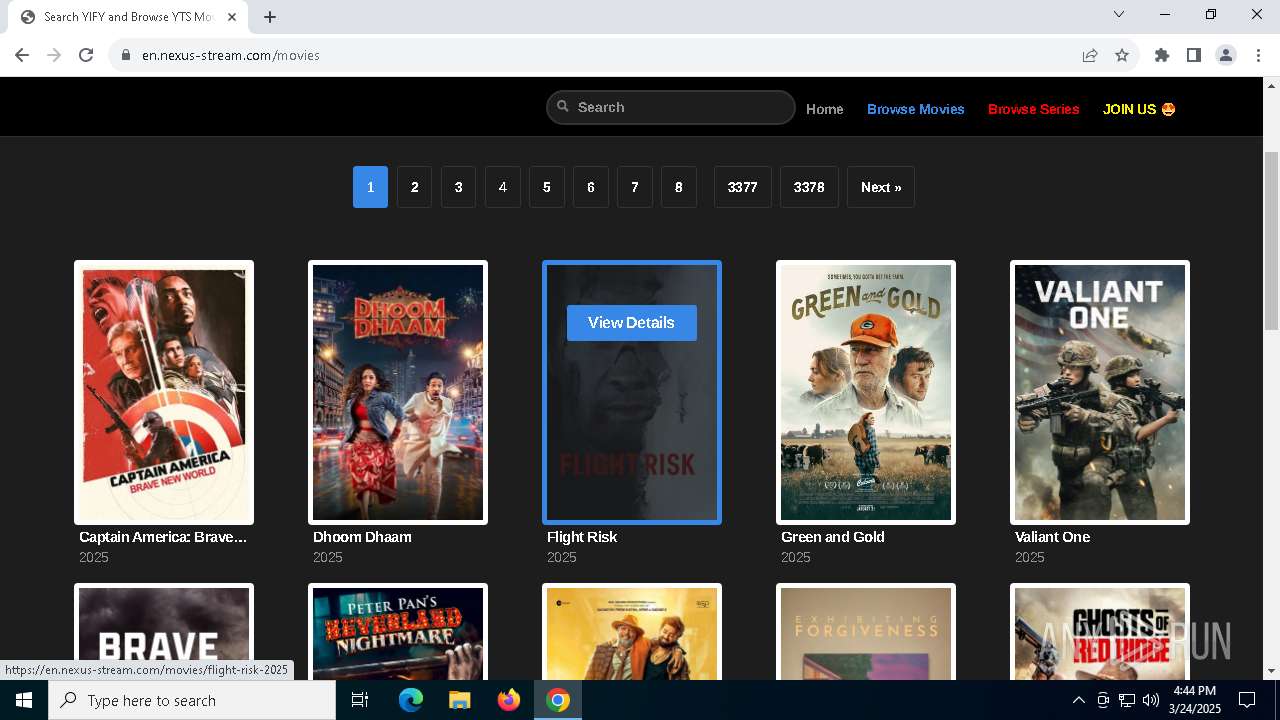Viewport: 1280px width, 720px height.
Task: Open Browse Movies in navigation
Action: click(916, 109)
